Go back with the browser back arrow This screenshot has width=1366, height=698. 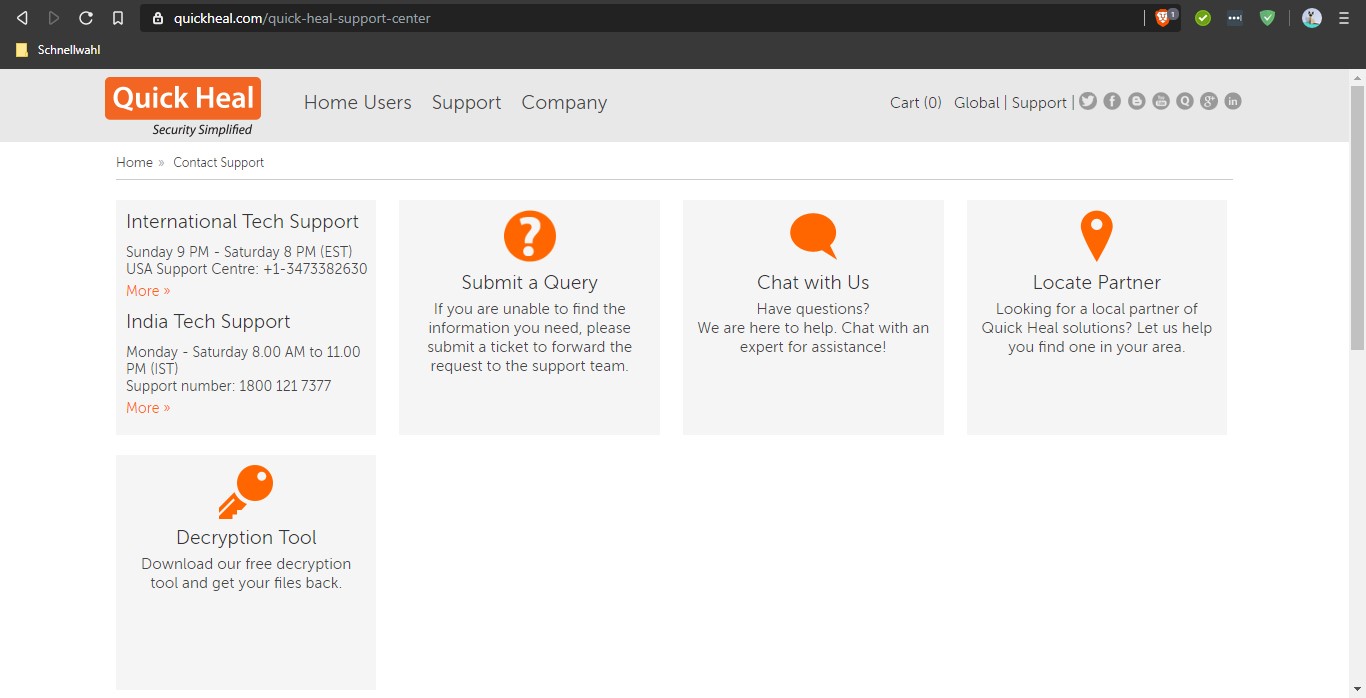(22, 18)
